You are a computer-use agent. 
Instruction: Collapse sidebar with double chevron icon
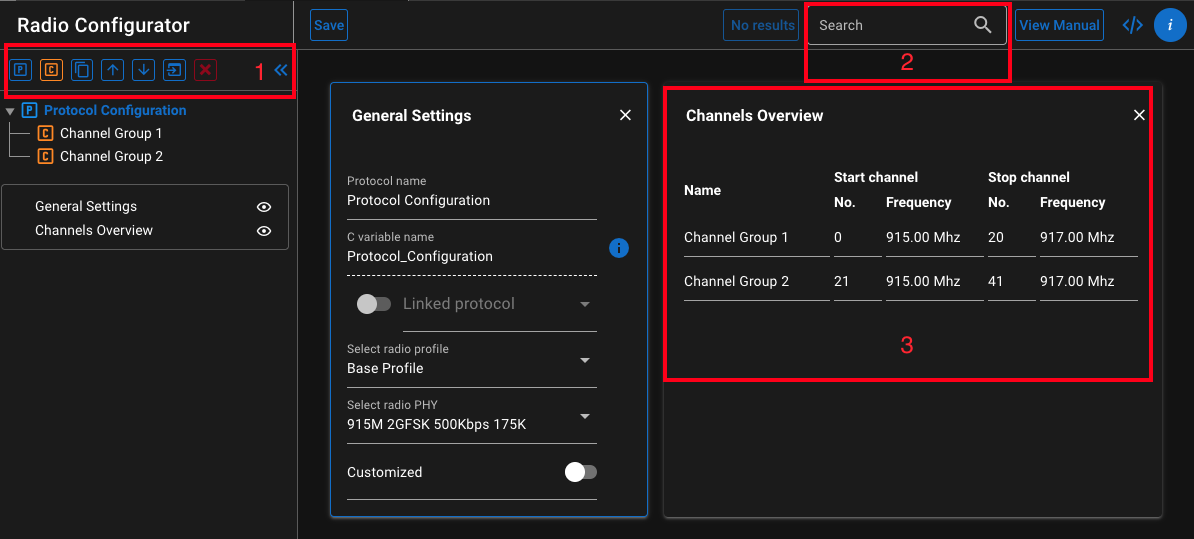coord(281,70)
